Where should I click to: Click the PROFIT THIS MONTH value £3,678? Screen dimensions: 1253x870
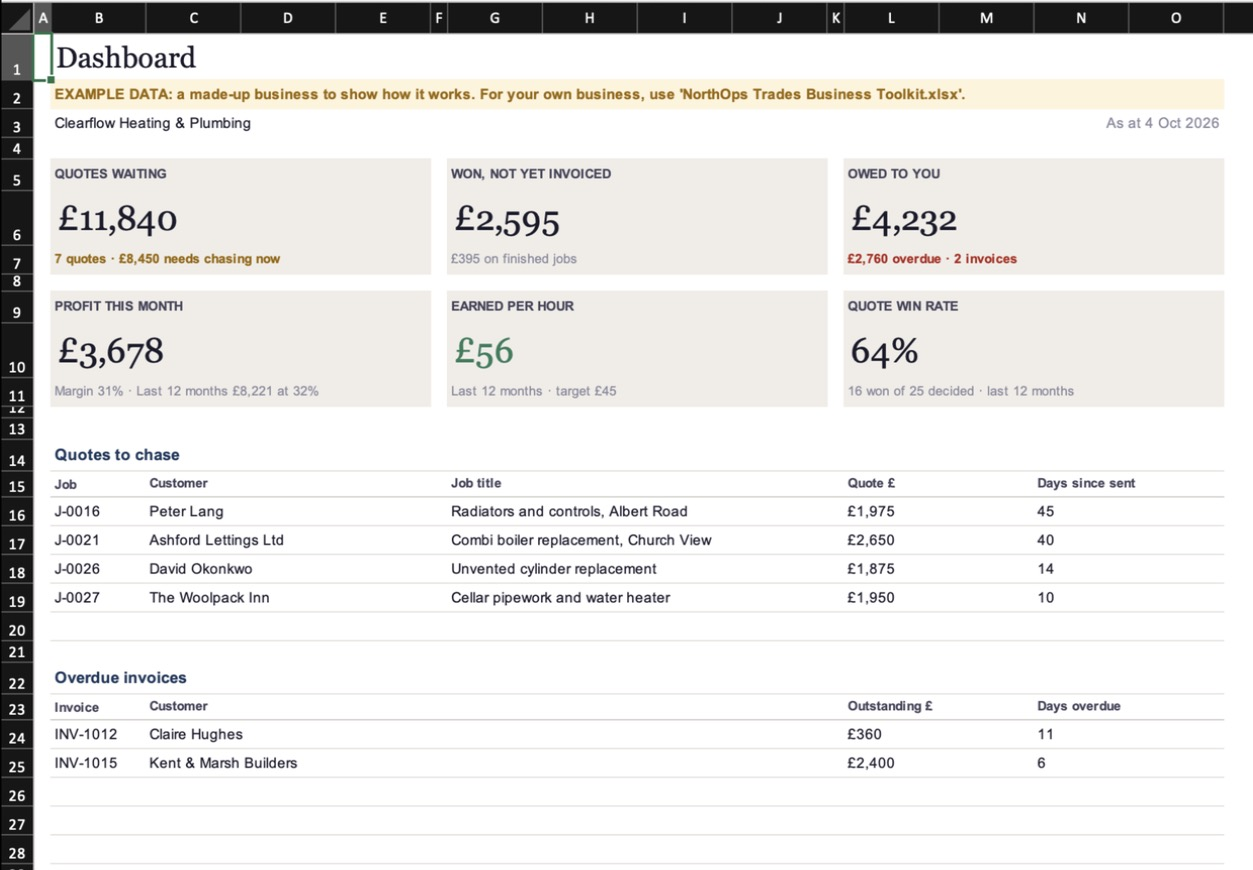coord(110,351)
